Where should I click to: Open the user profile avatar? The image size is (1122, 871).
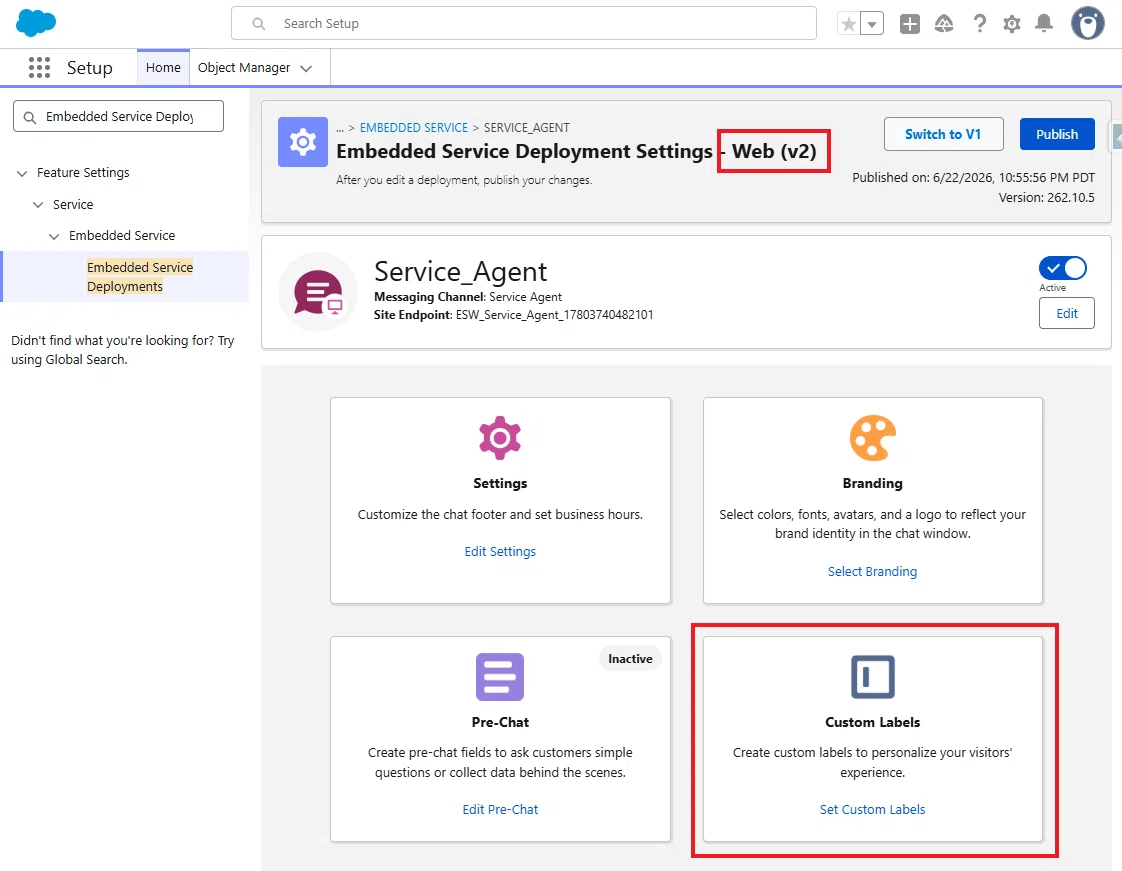(1088, 24)
